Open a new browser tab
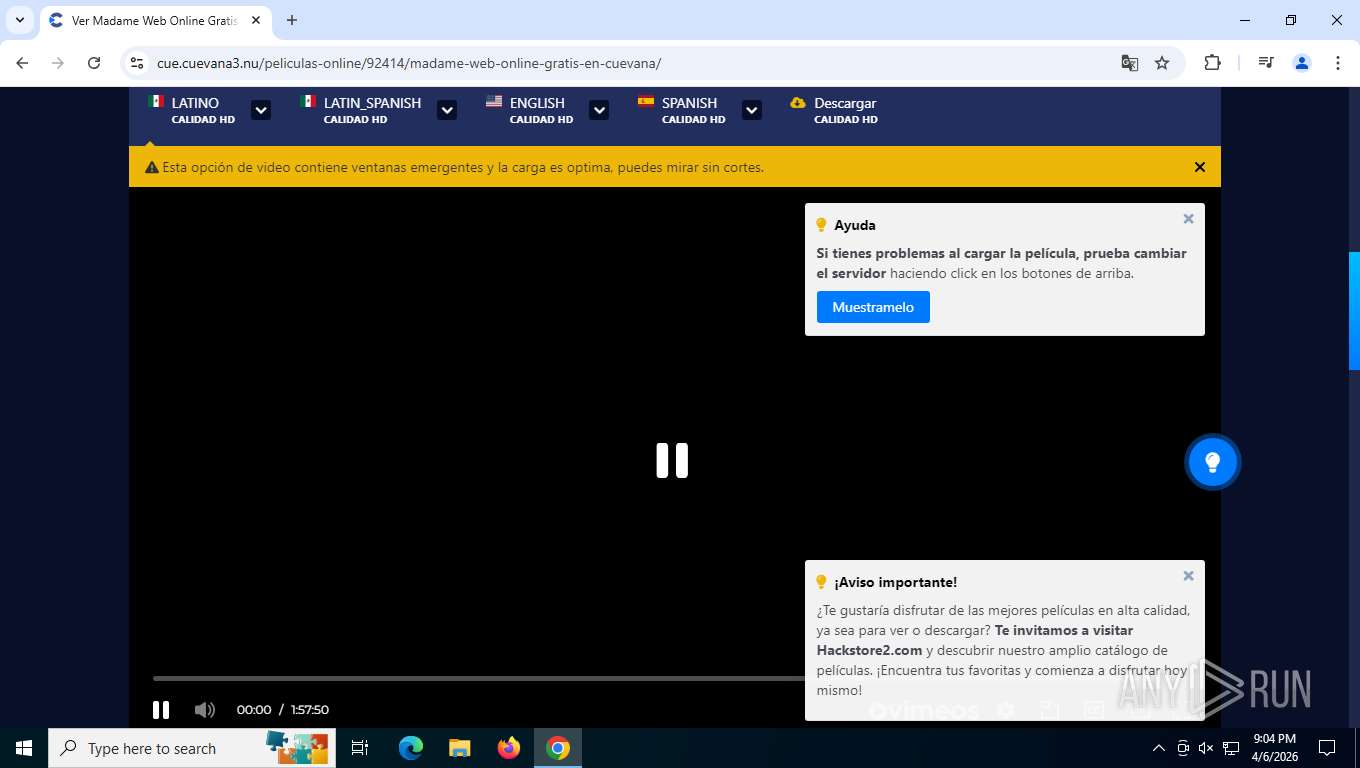This screenshot has width=1360, height=768. tap(292, 20)
